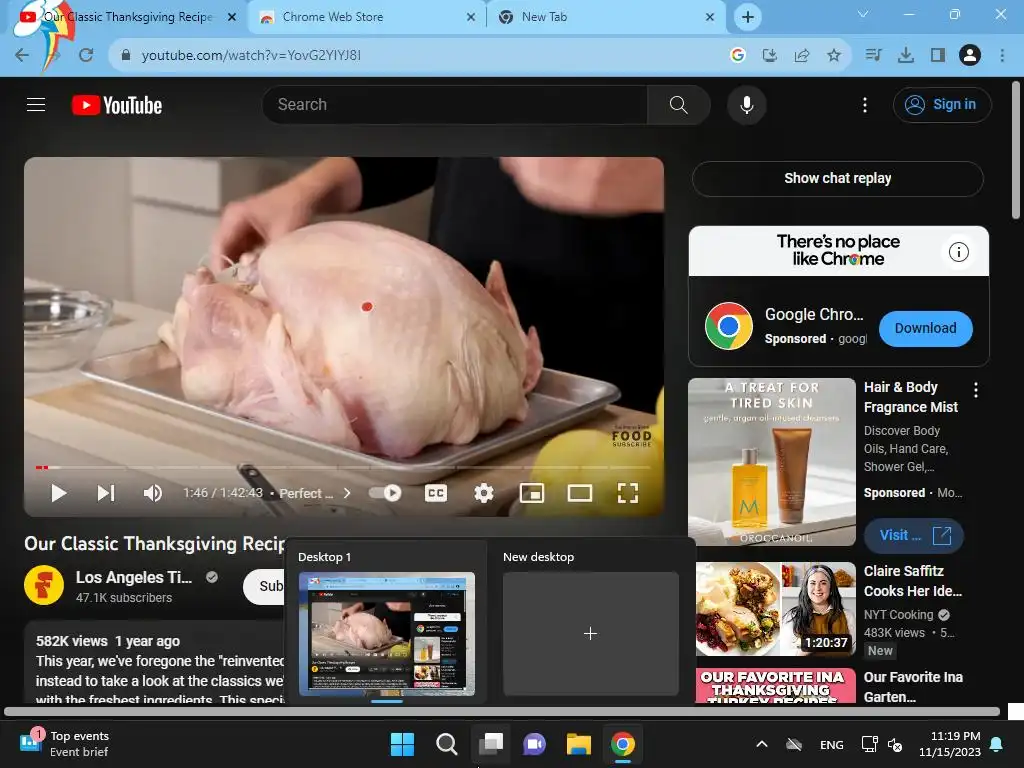The width and height of the screenshot is (1024, 768).
Task: Select the Our Classic Thanksgiving Recipe tab
Action: [127, 17]
